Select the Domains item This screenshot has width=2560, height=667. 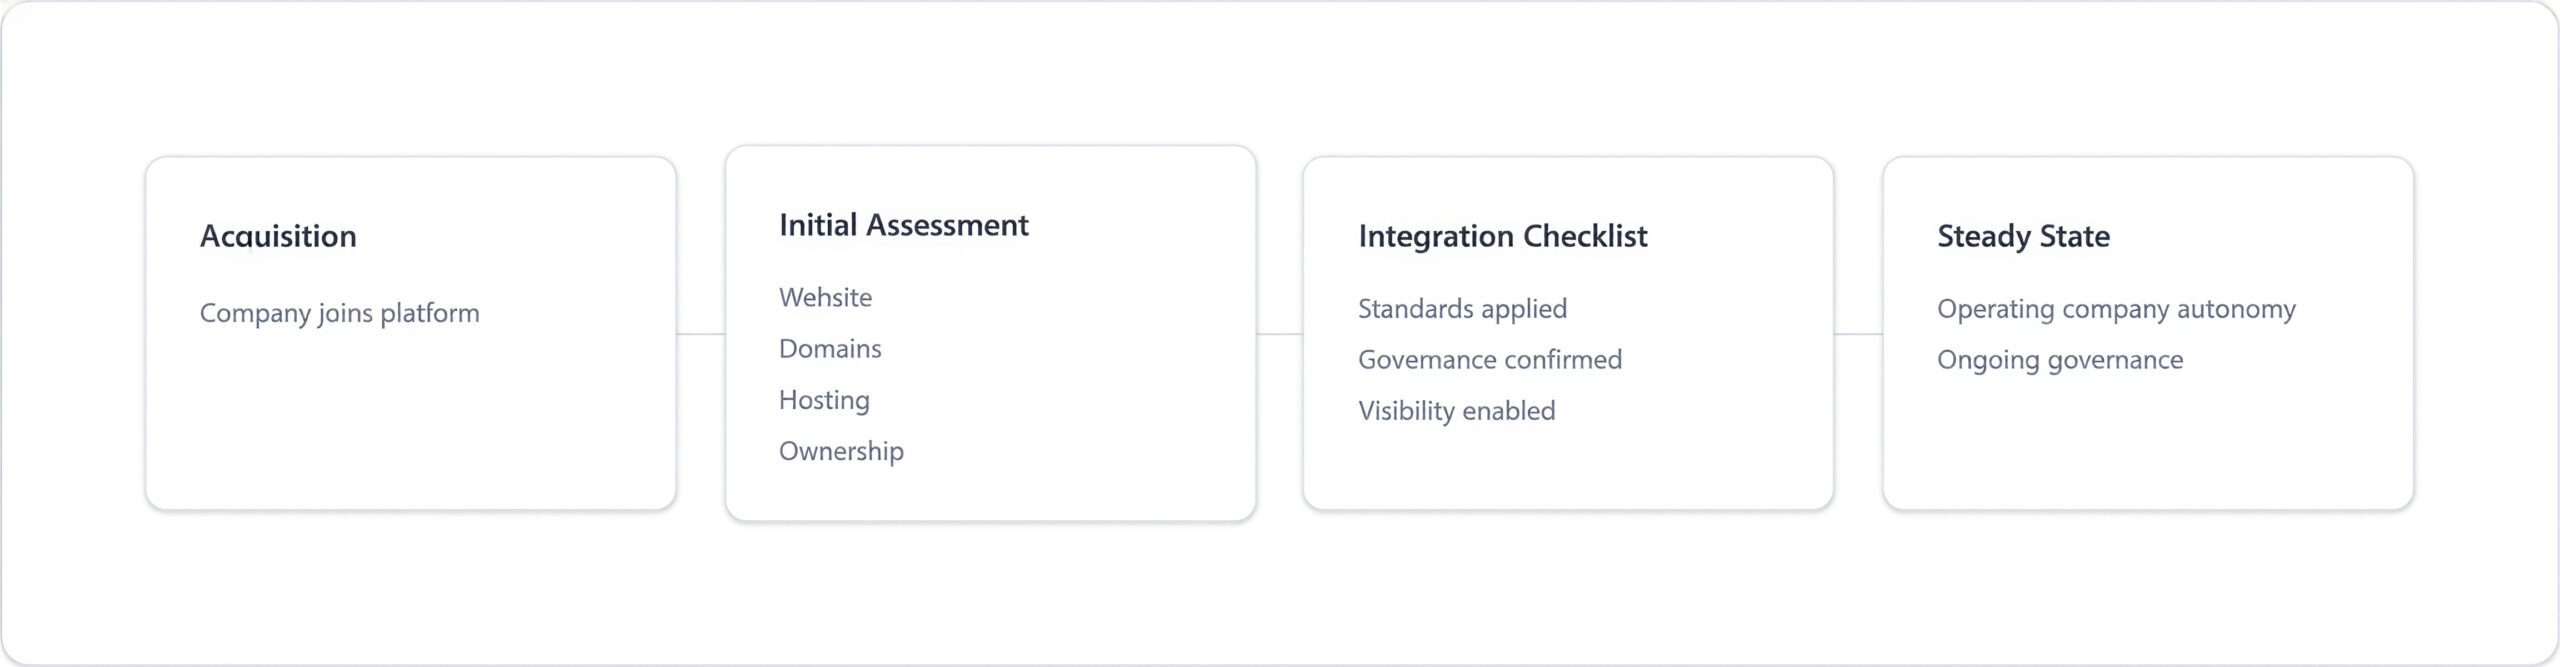click(x=830, y=349)
